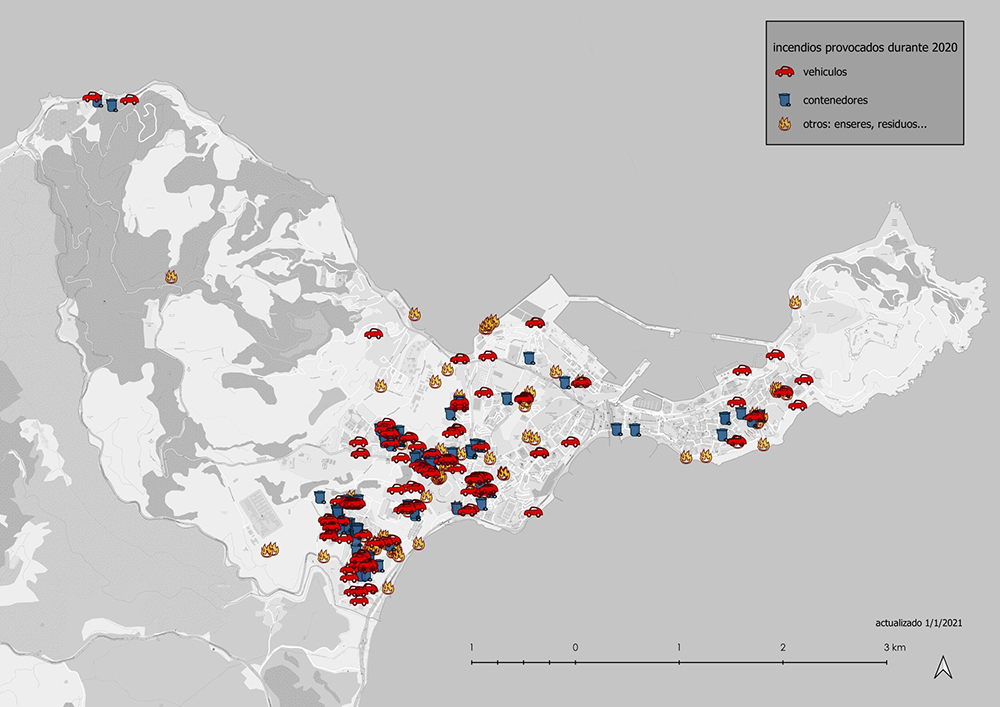Click the '2' scale bar label

tap(783, 647)
